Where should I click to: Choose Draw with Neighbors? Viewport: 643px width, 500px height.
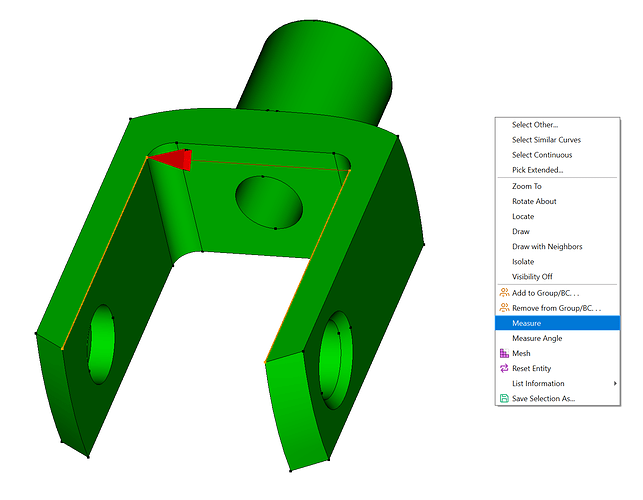tap(557, 247)
